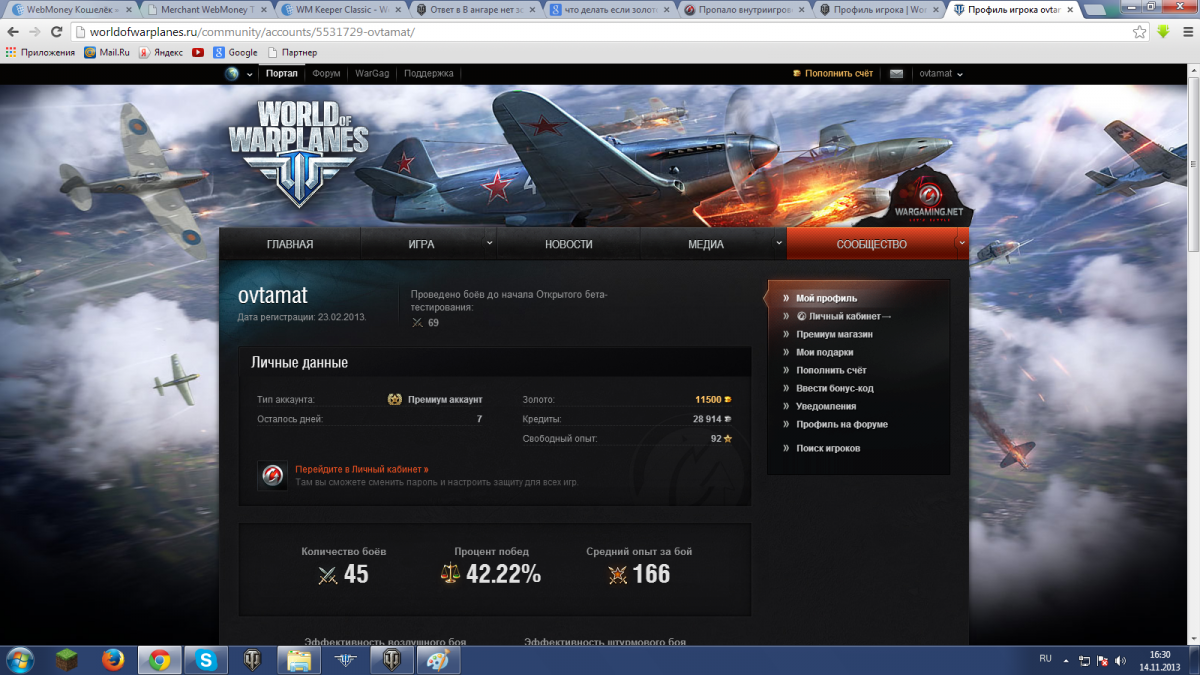The image size is (1200, 675).
Task: Open the globe language selector icon
Action: 233,73
